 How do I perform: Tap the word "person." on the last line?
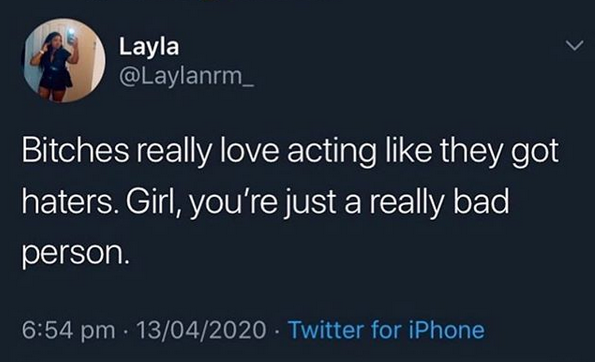pyautogui.click(x=73, y=254)
